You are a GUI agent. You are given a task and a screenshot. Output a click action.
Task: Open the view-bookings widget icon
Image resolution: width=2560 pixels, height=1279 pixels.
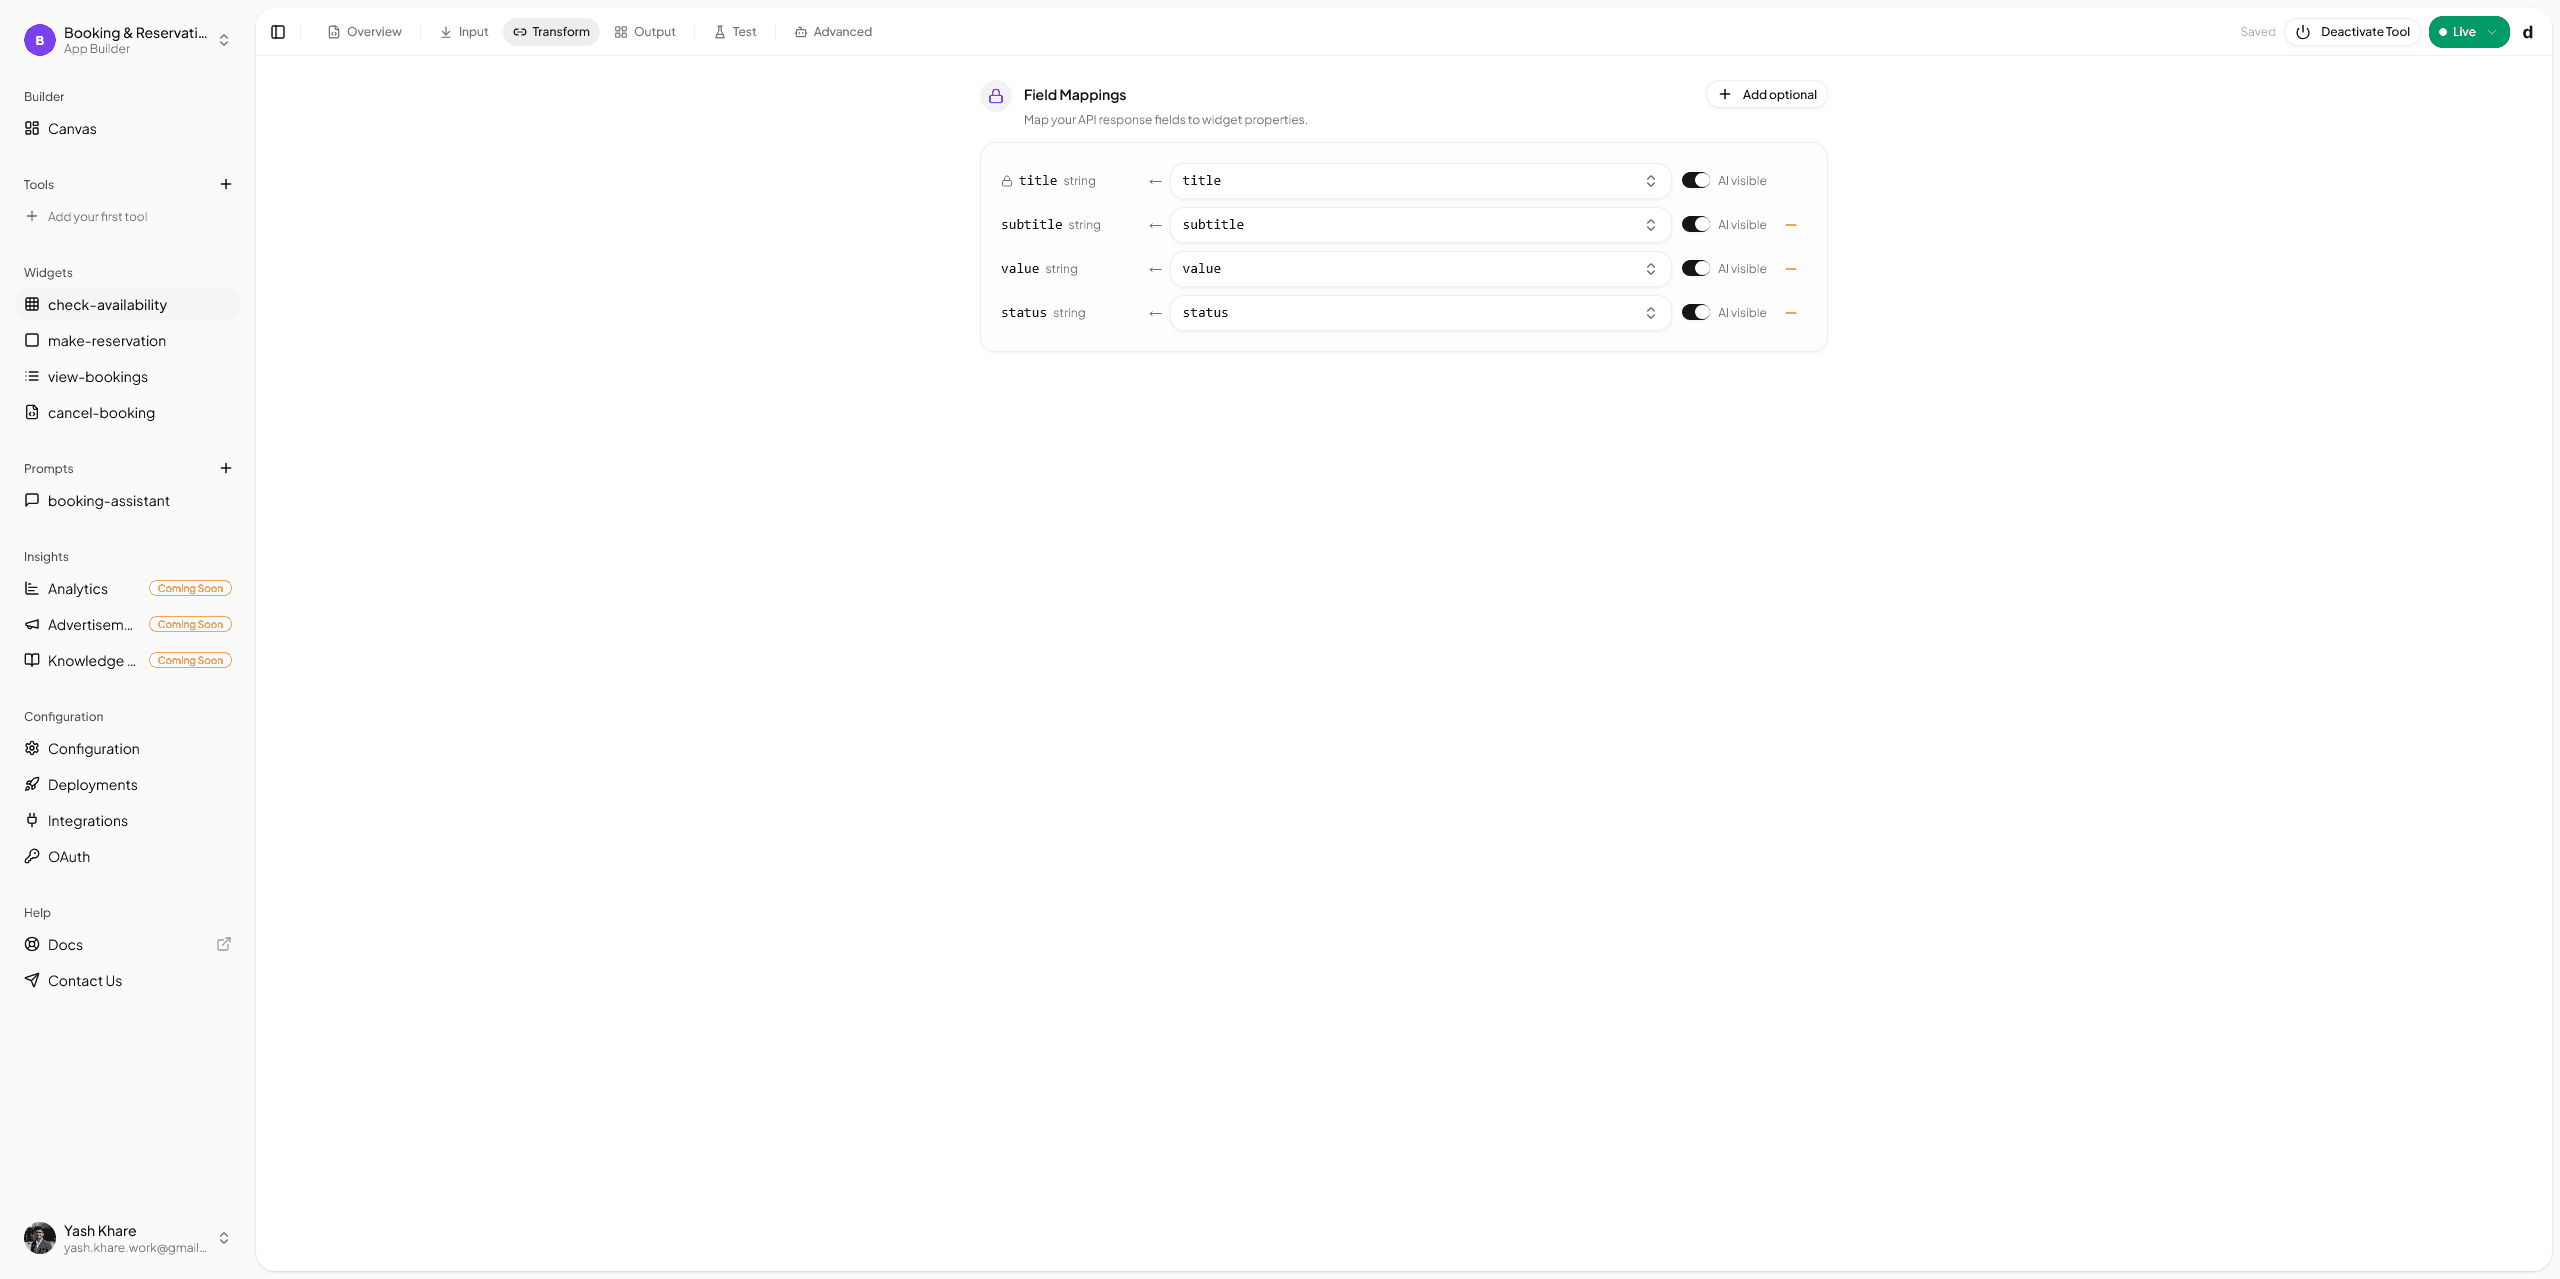click(x=31, y=376)
